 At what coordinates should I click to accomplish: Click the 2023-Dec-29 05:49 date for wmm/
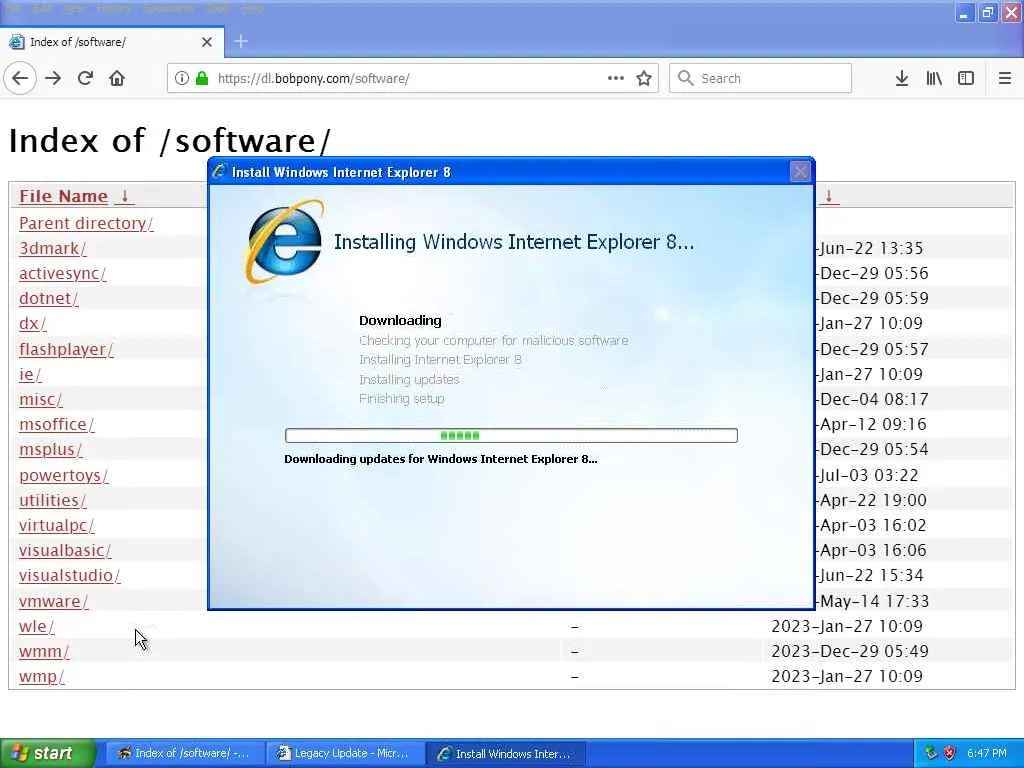point(850,651)
